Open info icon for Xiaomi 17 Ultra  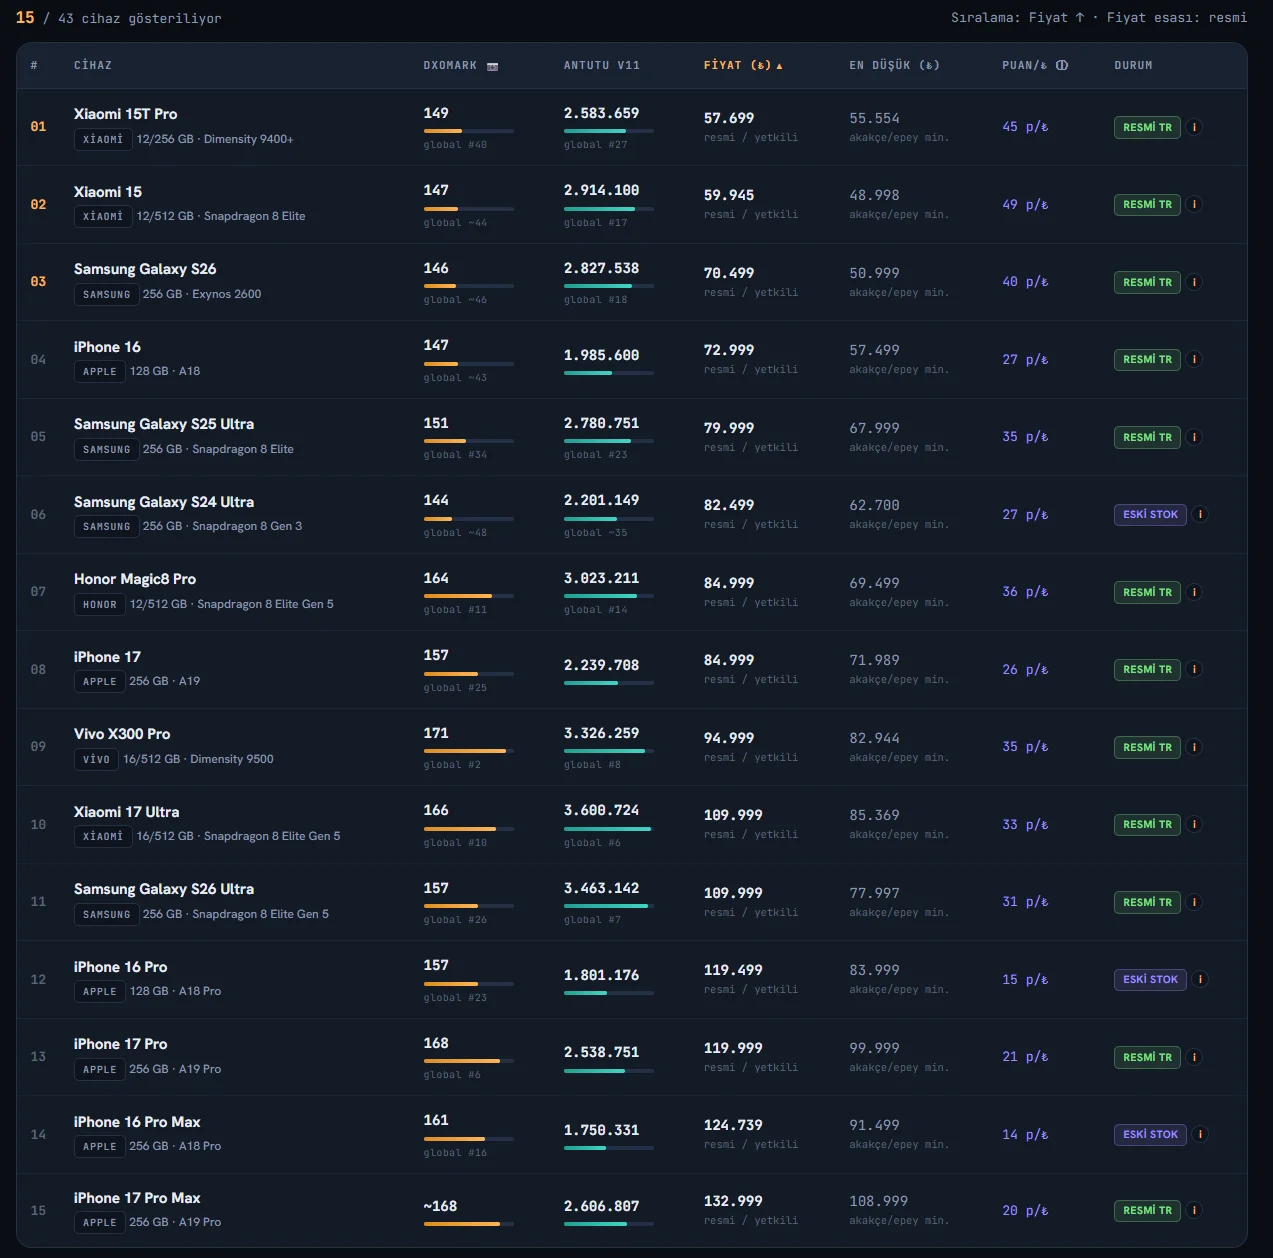(1194, 824)
